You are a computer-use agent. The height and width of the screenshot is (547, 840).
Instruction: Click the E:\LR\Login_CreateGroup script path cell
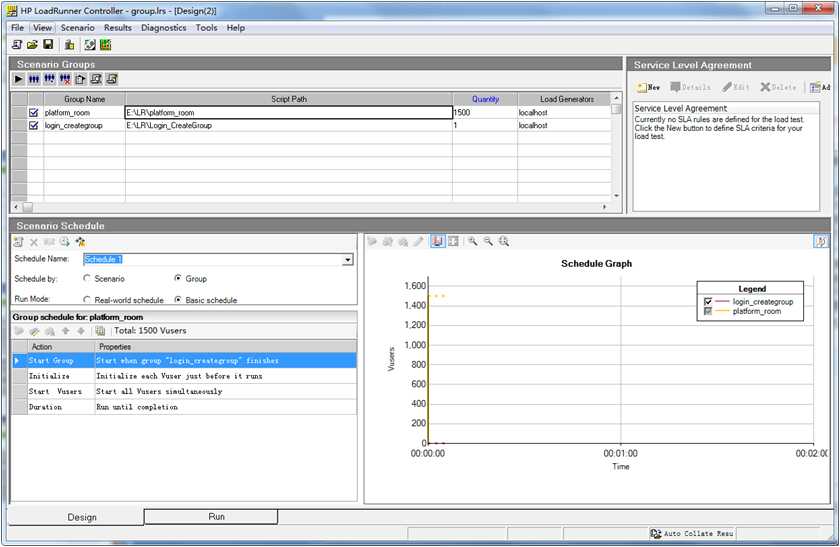289,125
